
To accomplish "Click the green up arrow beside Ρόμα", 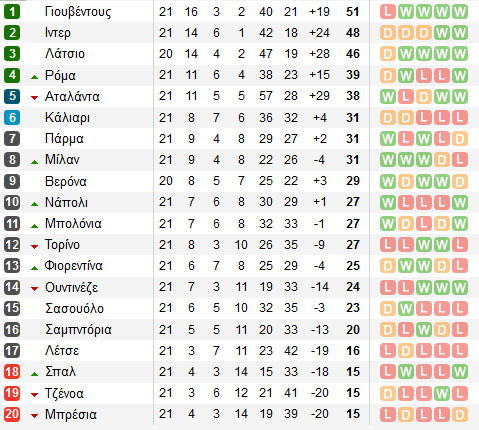I will 34,77.
